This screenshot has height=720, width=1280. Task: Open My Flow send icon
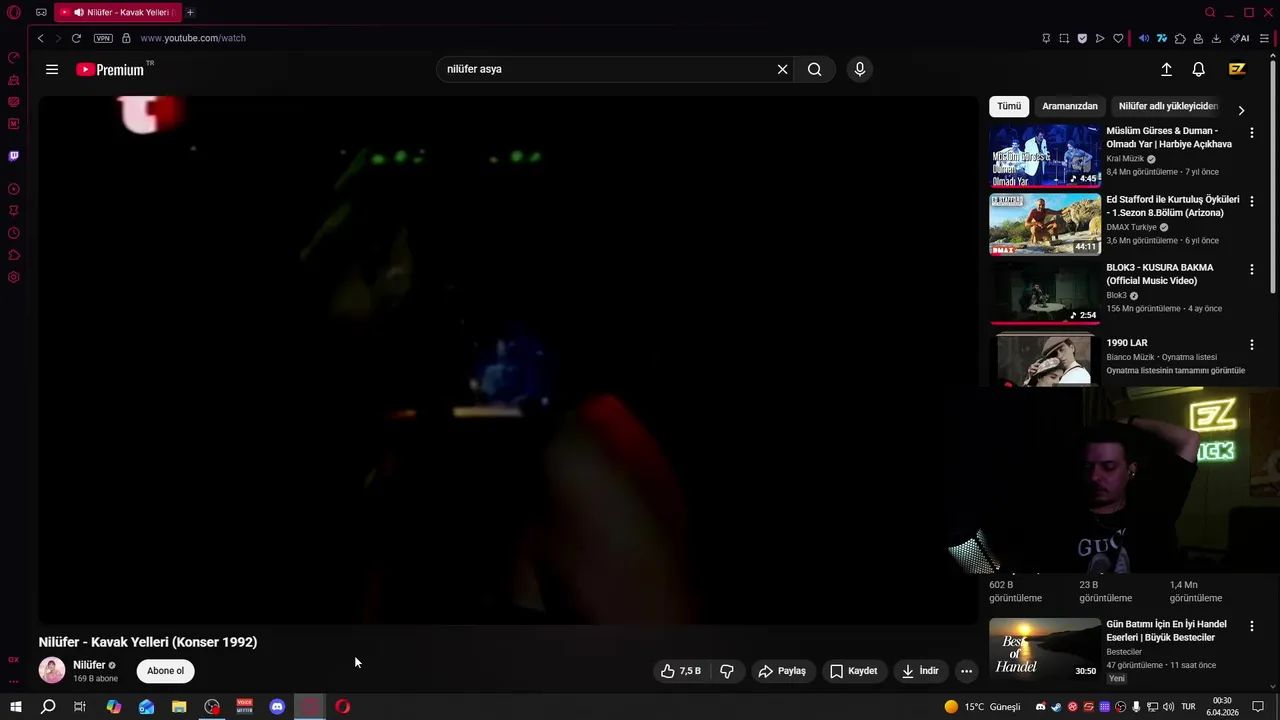pyautogui.click(x=1100, y=38)
